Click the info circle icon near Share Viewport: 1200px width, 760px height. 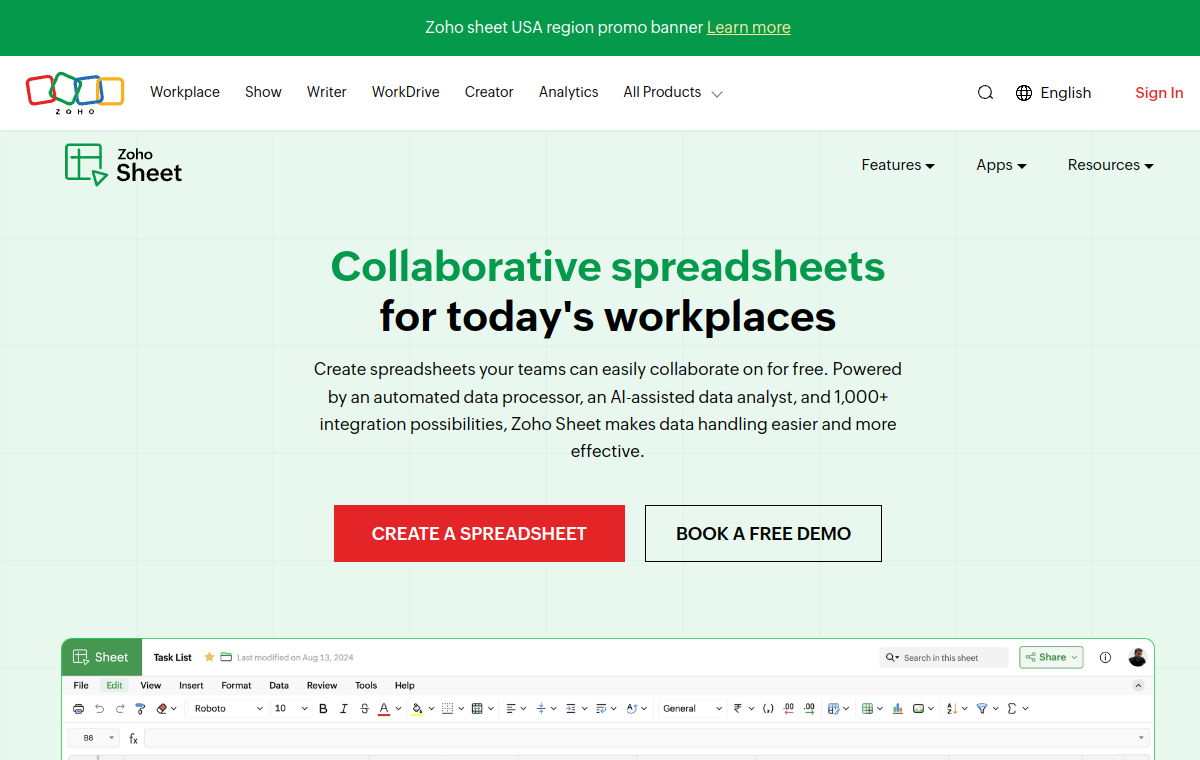point(1105,658)
